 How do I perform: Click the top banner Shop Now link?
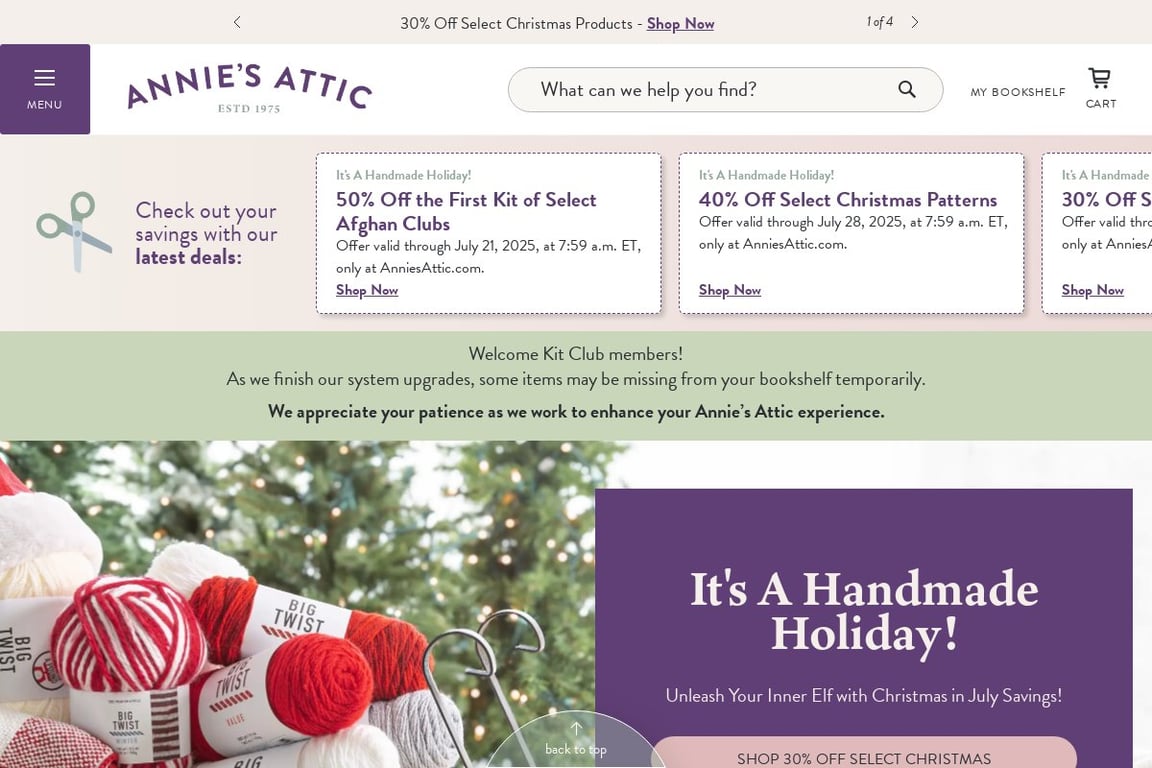[x=680, y=23]
